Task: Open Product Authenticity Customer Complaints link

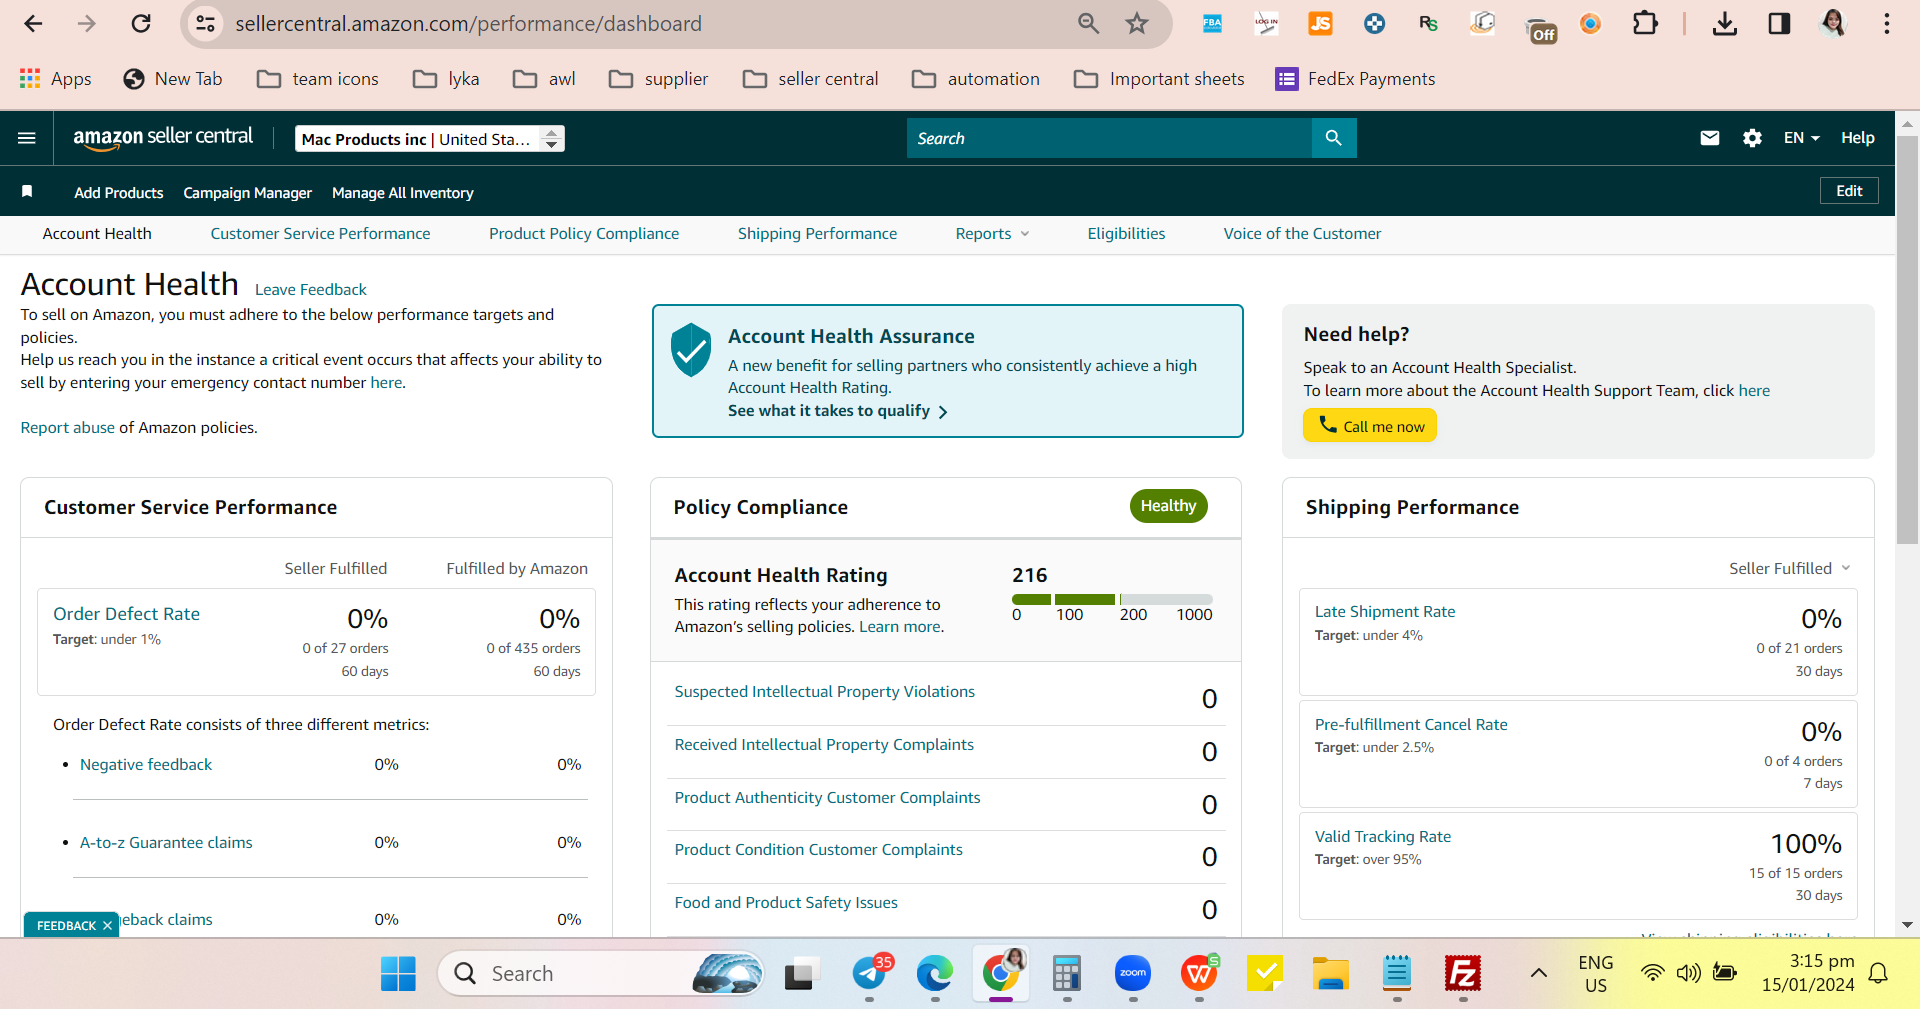Action: 827,798
